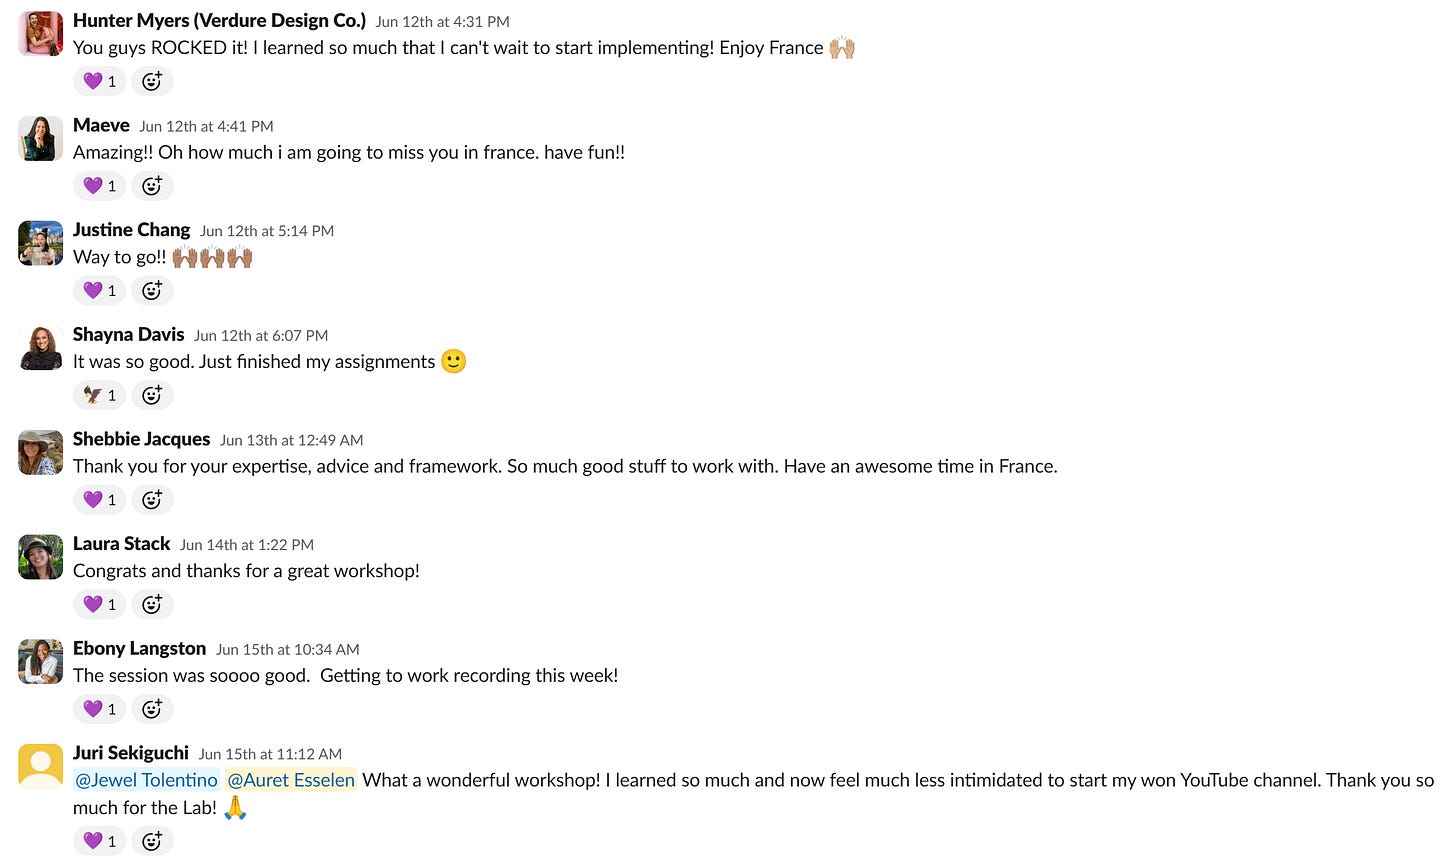Image resolution: width=1456 pixels, height=866 pixels.
Task: Open Hunter Myers (Verdure Design Co.) profile name
Action: coord(219,20)
